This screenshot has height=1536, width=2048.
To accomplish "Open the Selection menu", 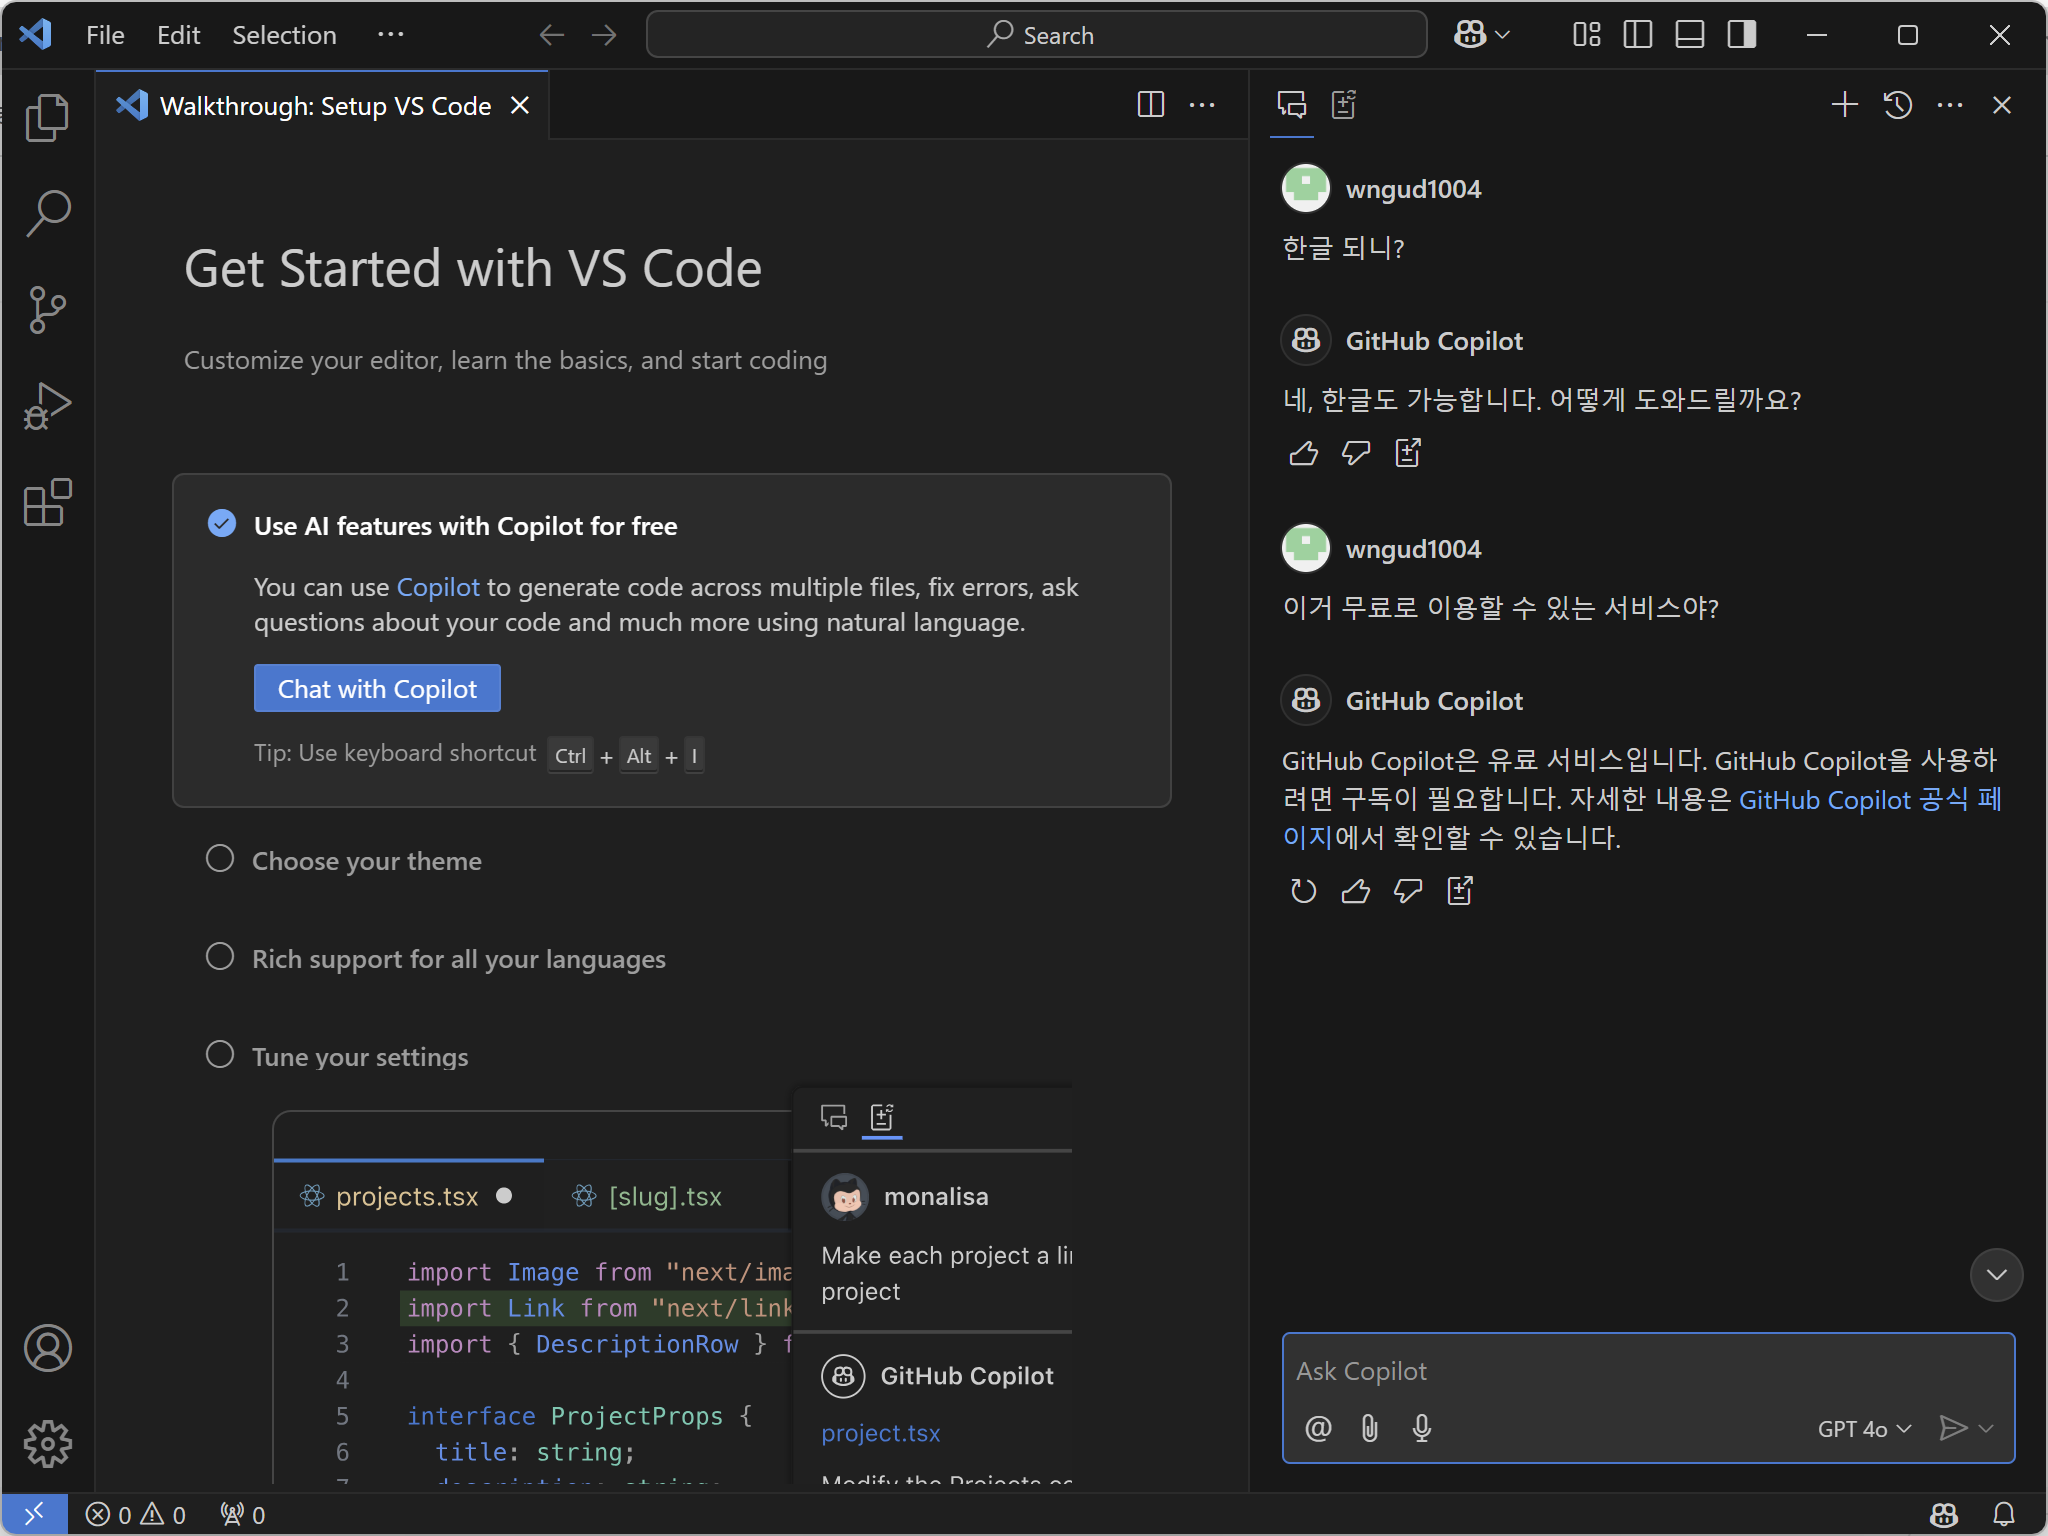I will pyautogui.click(x=284, y=35).
